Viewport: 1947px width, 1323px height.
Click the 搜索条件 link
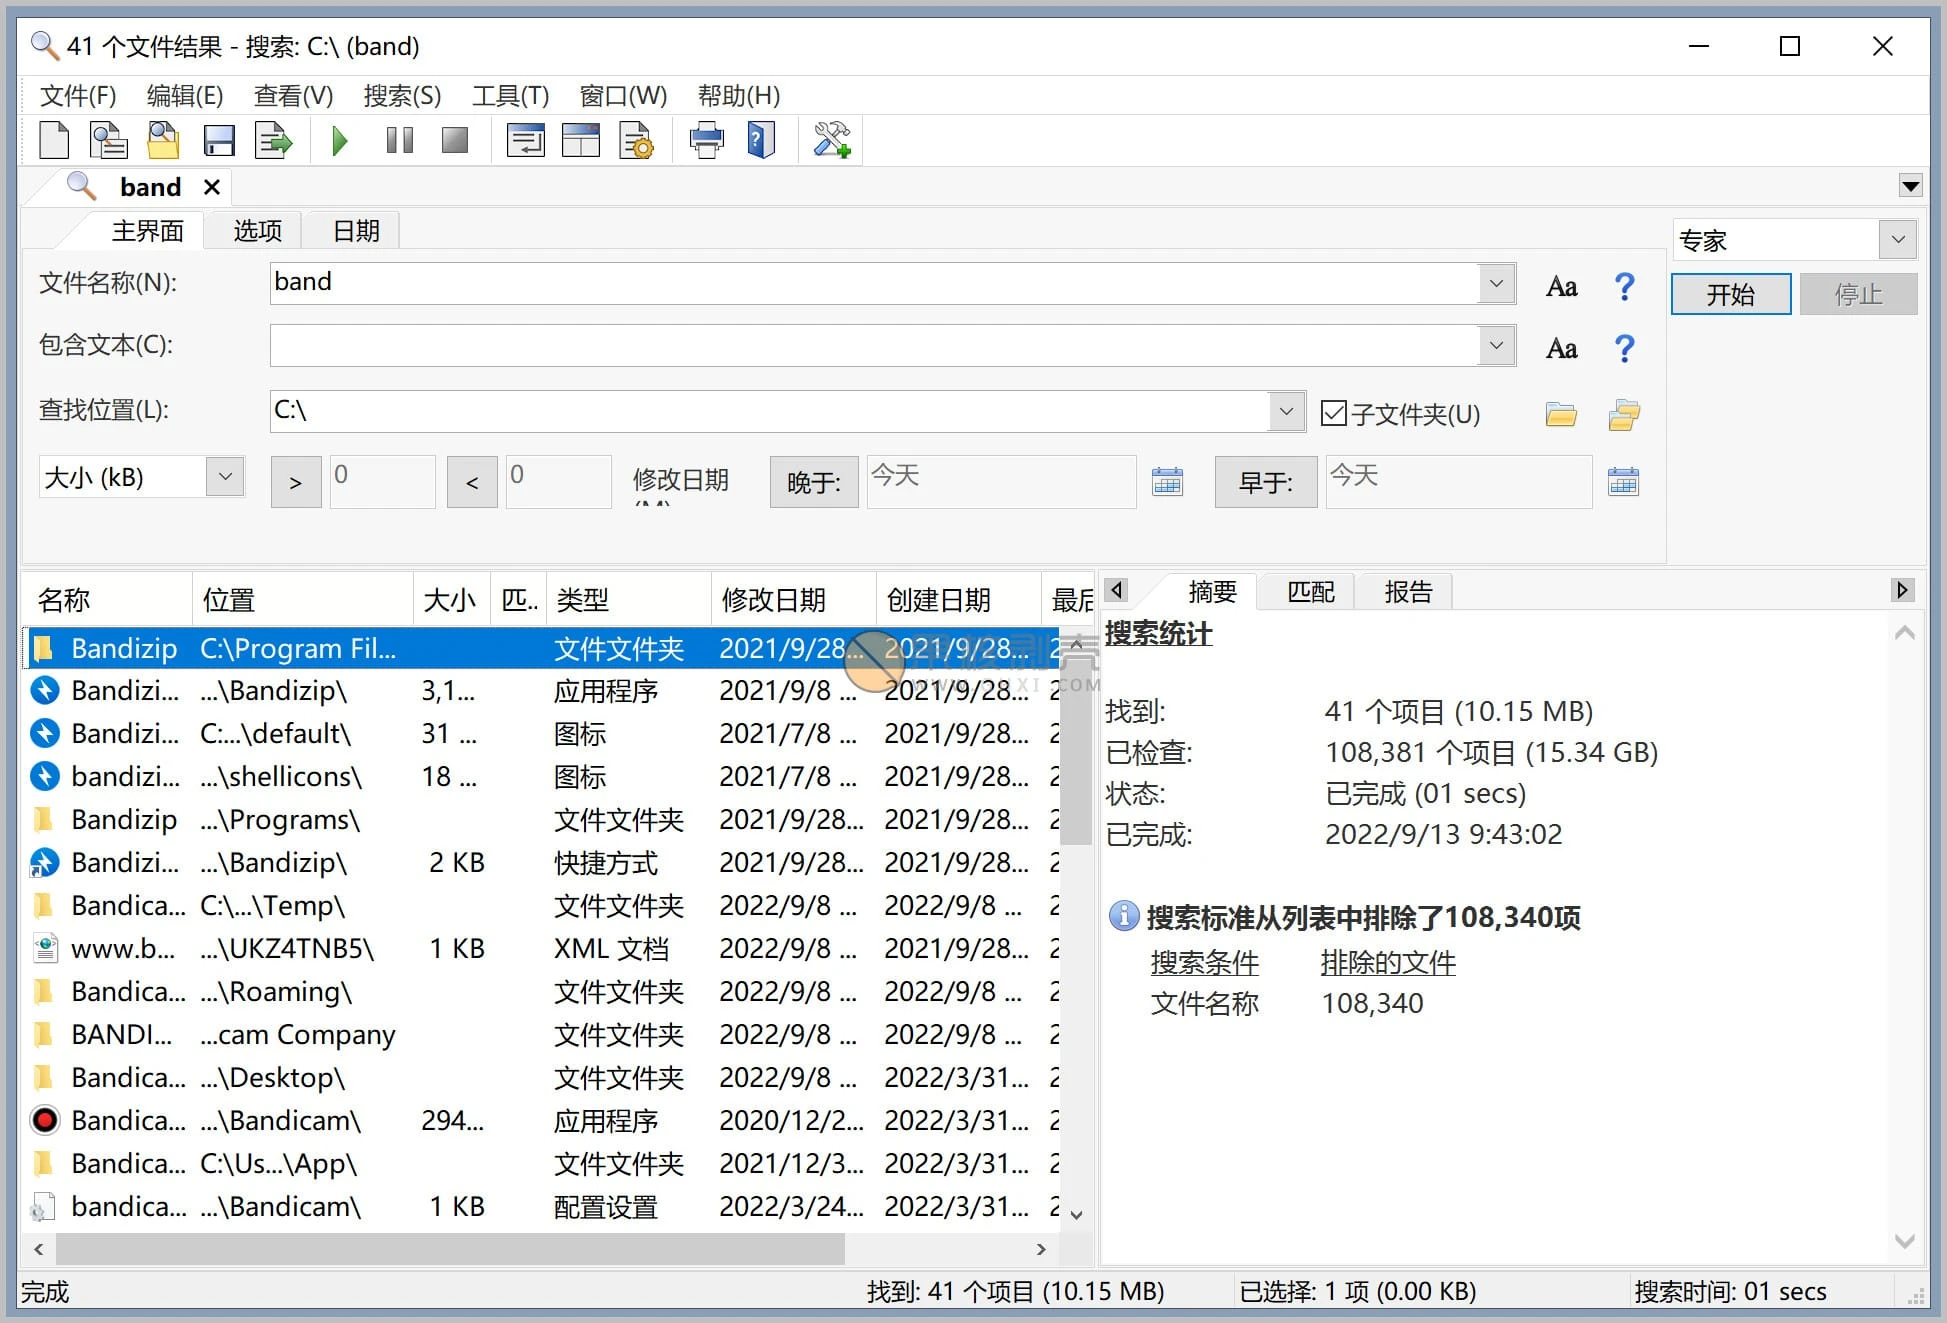pos(1204,963)
